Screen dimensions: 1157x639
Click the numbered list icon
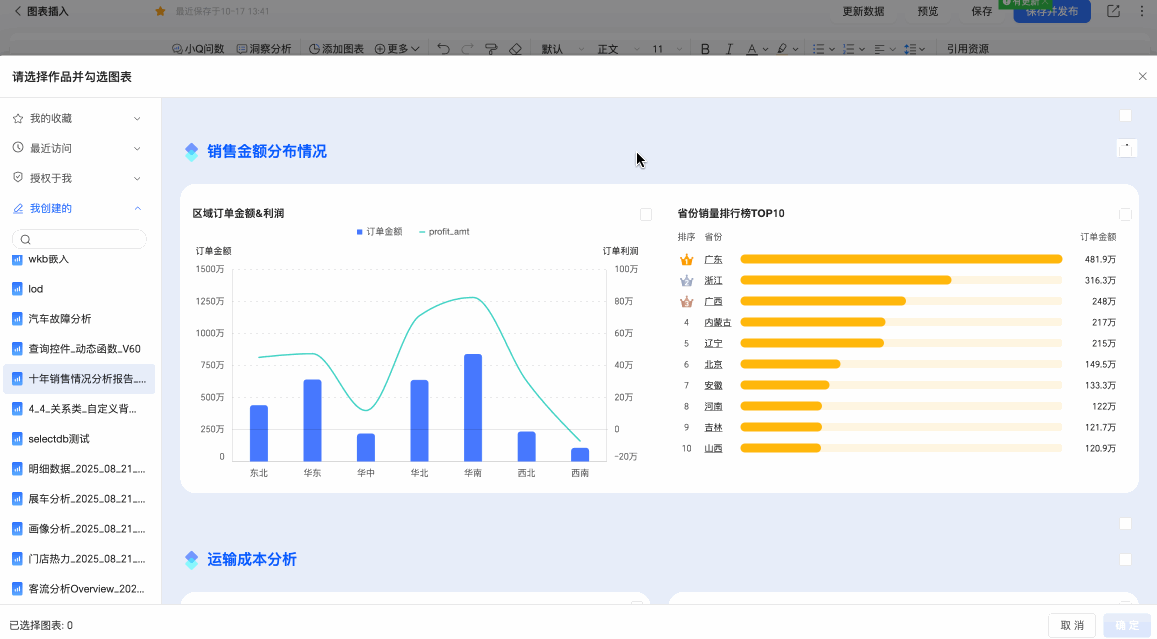point(849,49)
